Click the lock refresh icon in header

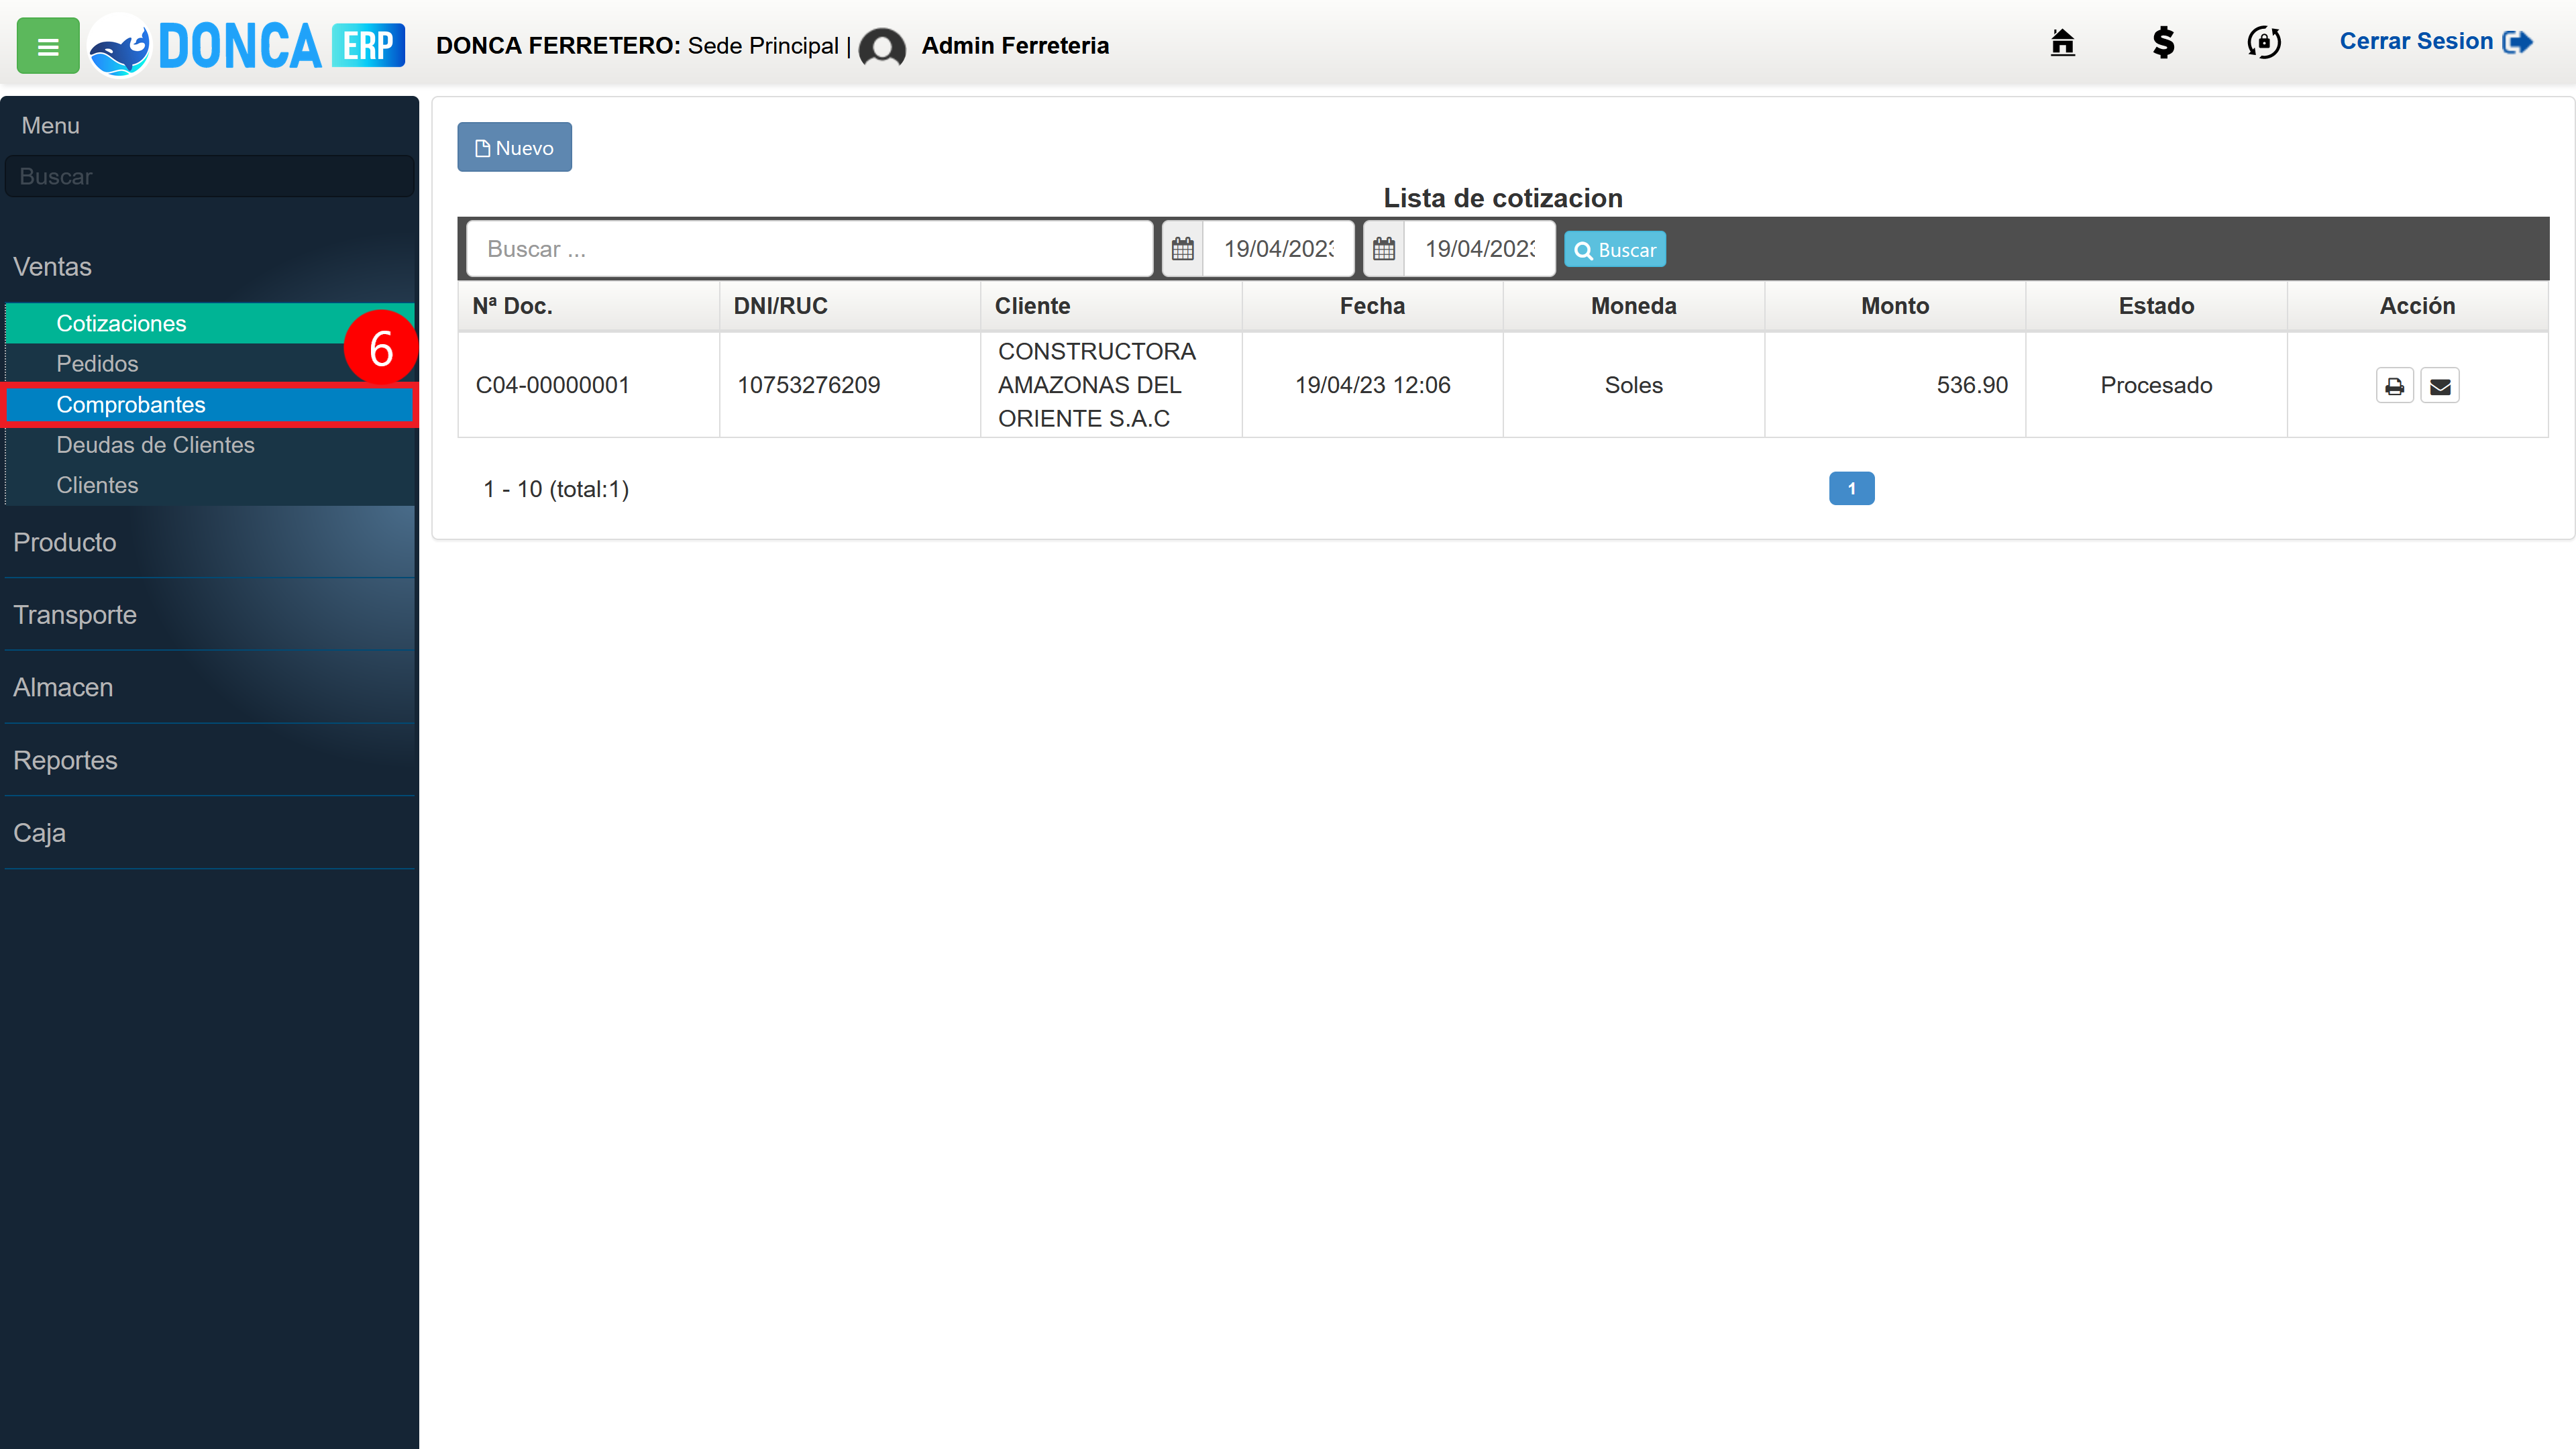coord(2264,42)
